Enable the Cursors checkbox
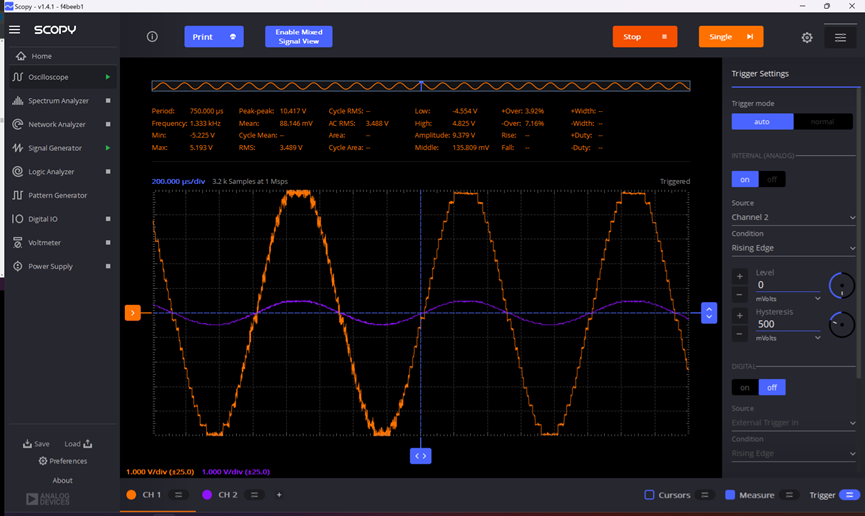865x516 pixels. (x=649, y=495)
